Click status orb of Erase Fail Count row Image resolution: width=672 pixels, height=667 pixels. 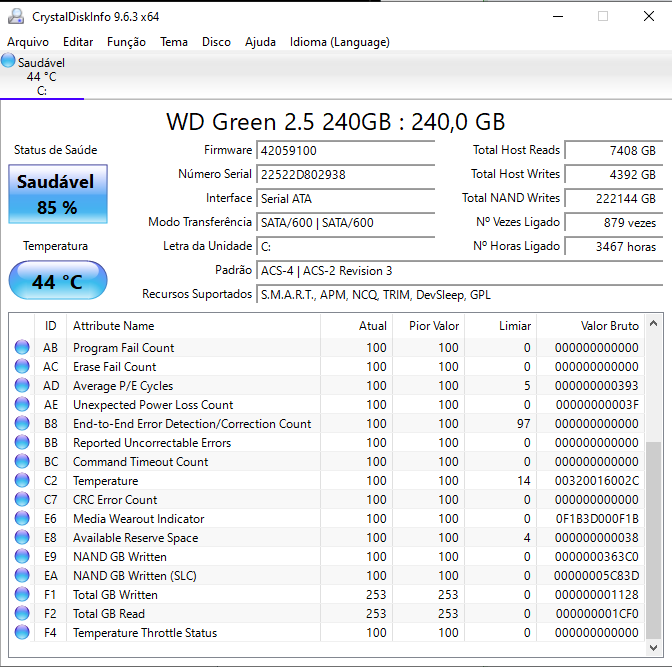tap(22, 366)
